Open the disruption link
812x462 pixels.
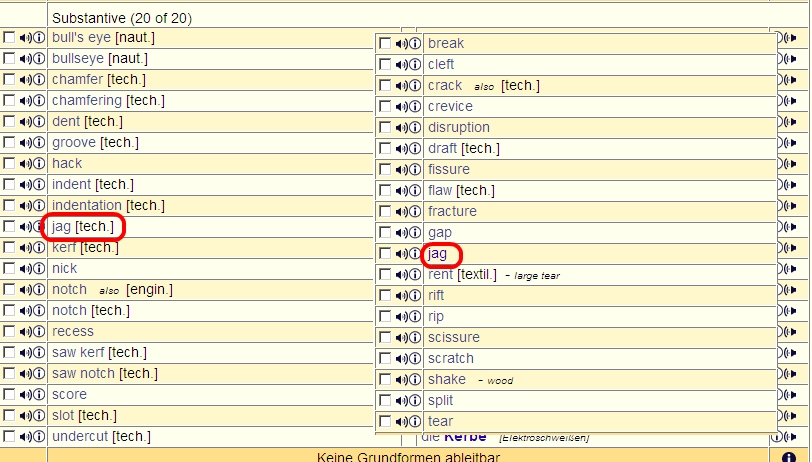(x=459, y=127)
